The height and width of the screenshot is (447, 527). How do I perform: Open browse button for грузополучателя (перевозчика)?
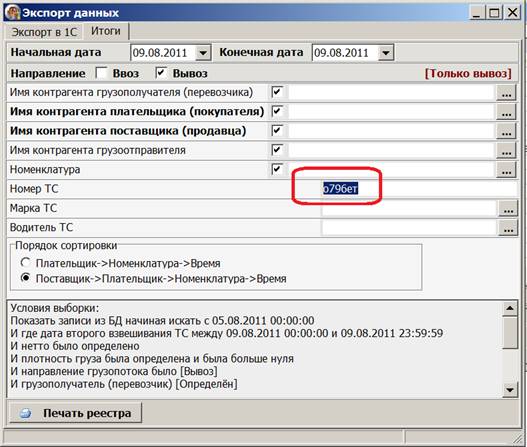pos(506,92)
